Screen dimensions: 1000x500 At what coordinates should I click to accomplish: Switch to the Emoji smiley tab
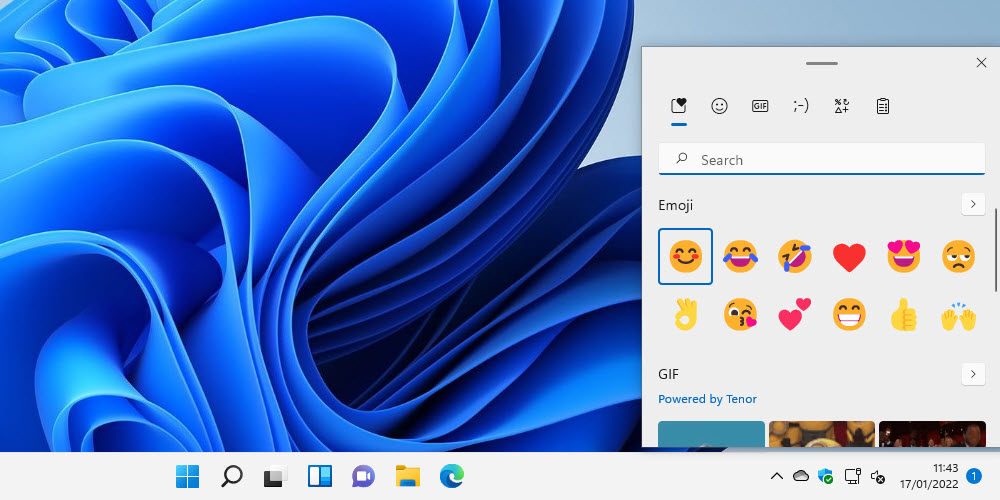[x=719, y=106]
